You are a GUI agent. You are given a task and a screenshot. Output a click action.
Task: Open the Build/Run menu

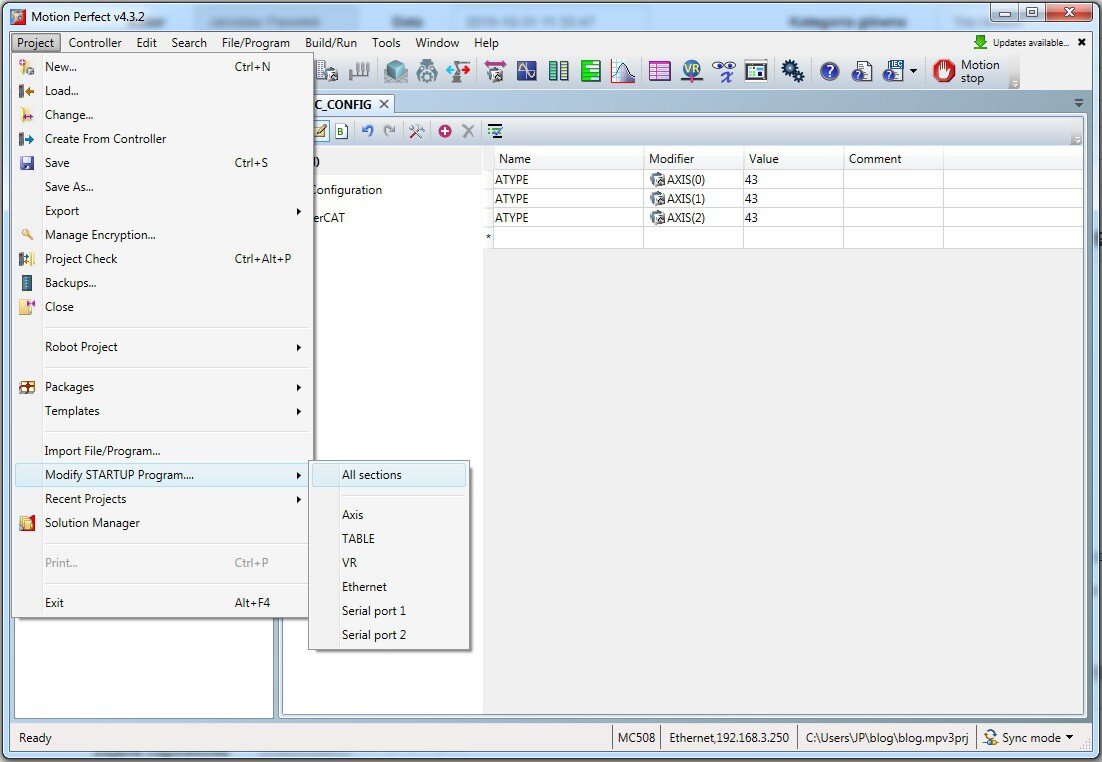click(x=331, y=43)
